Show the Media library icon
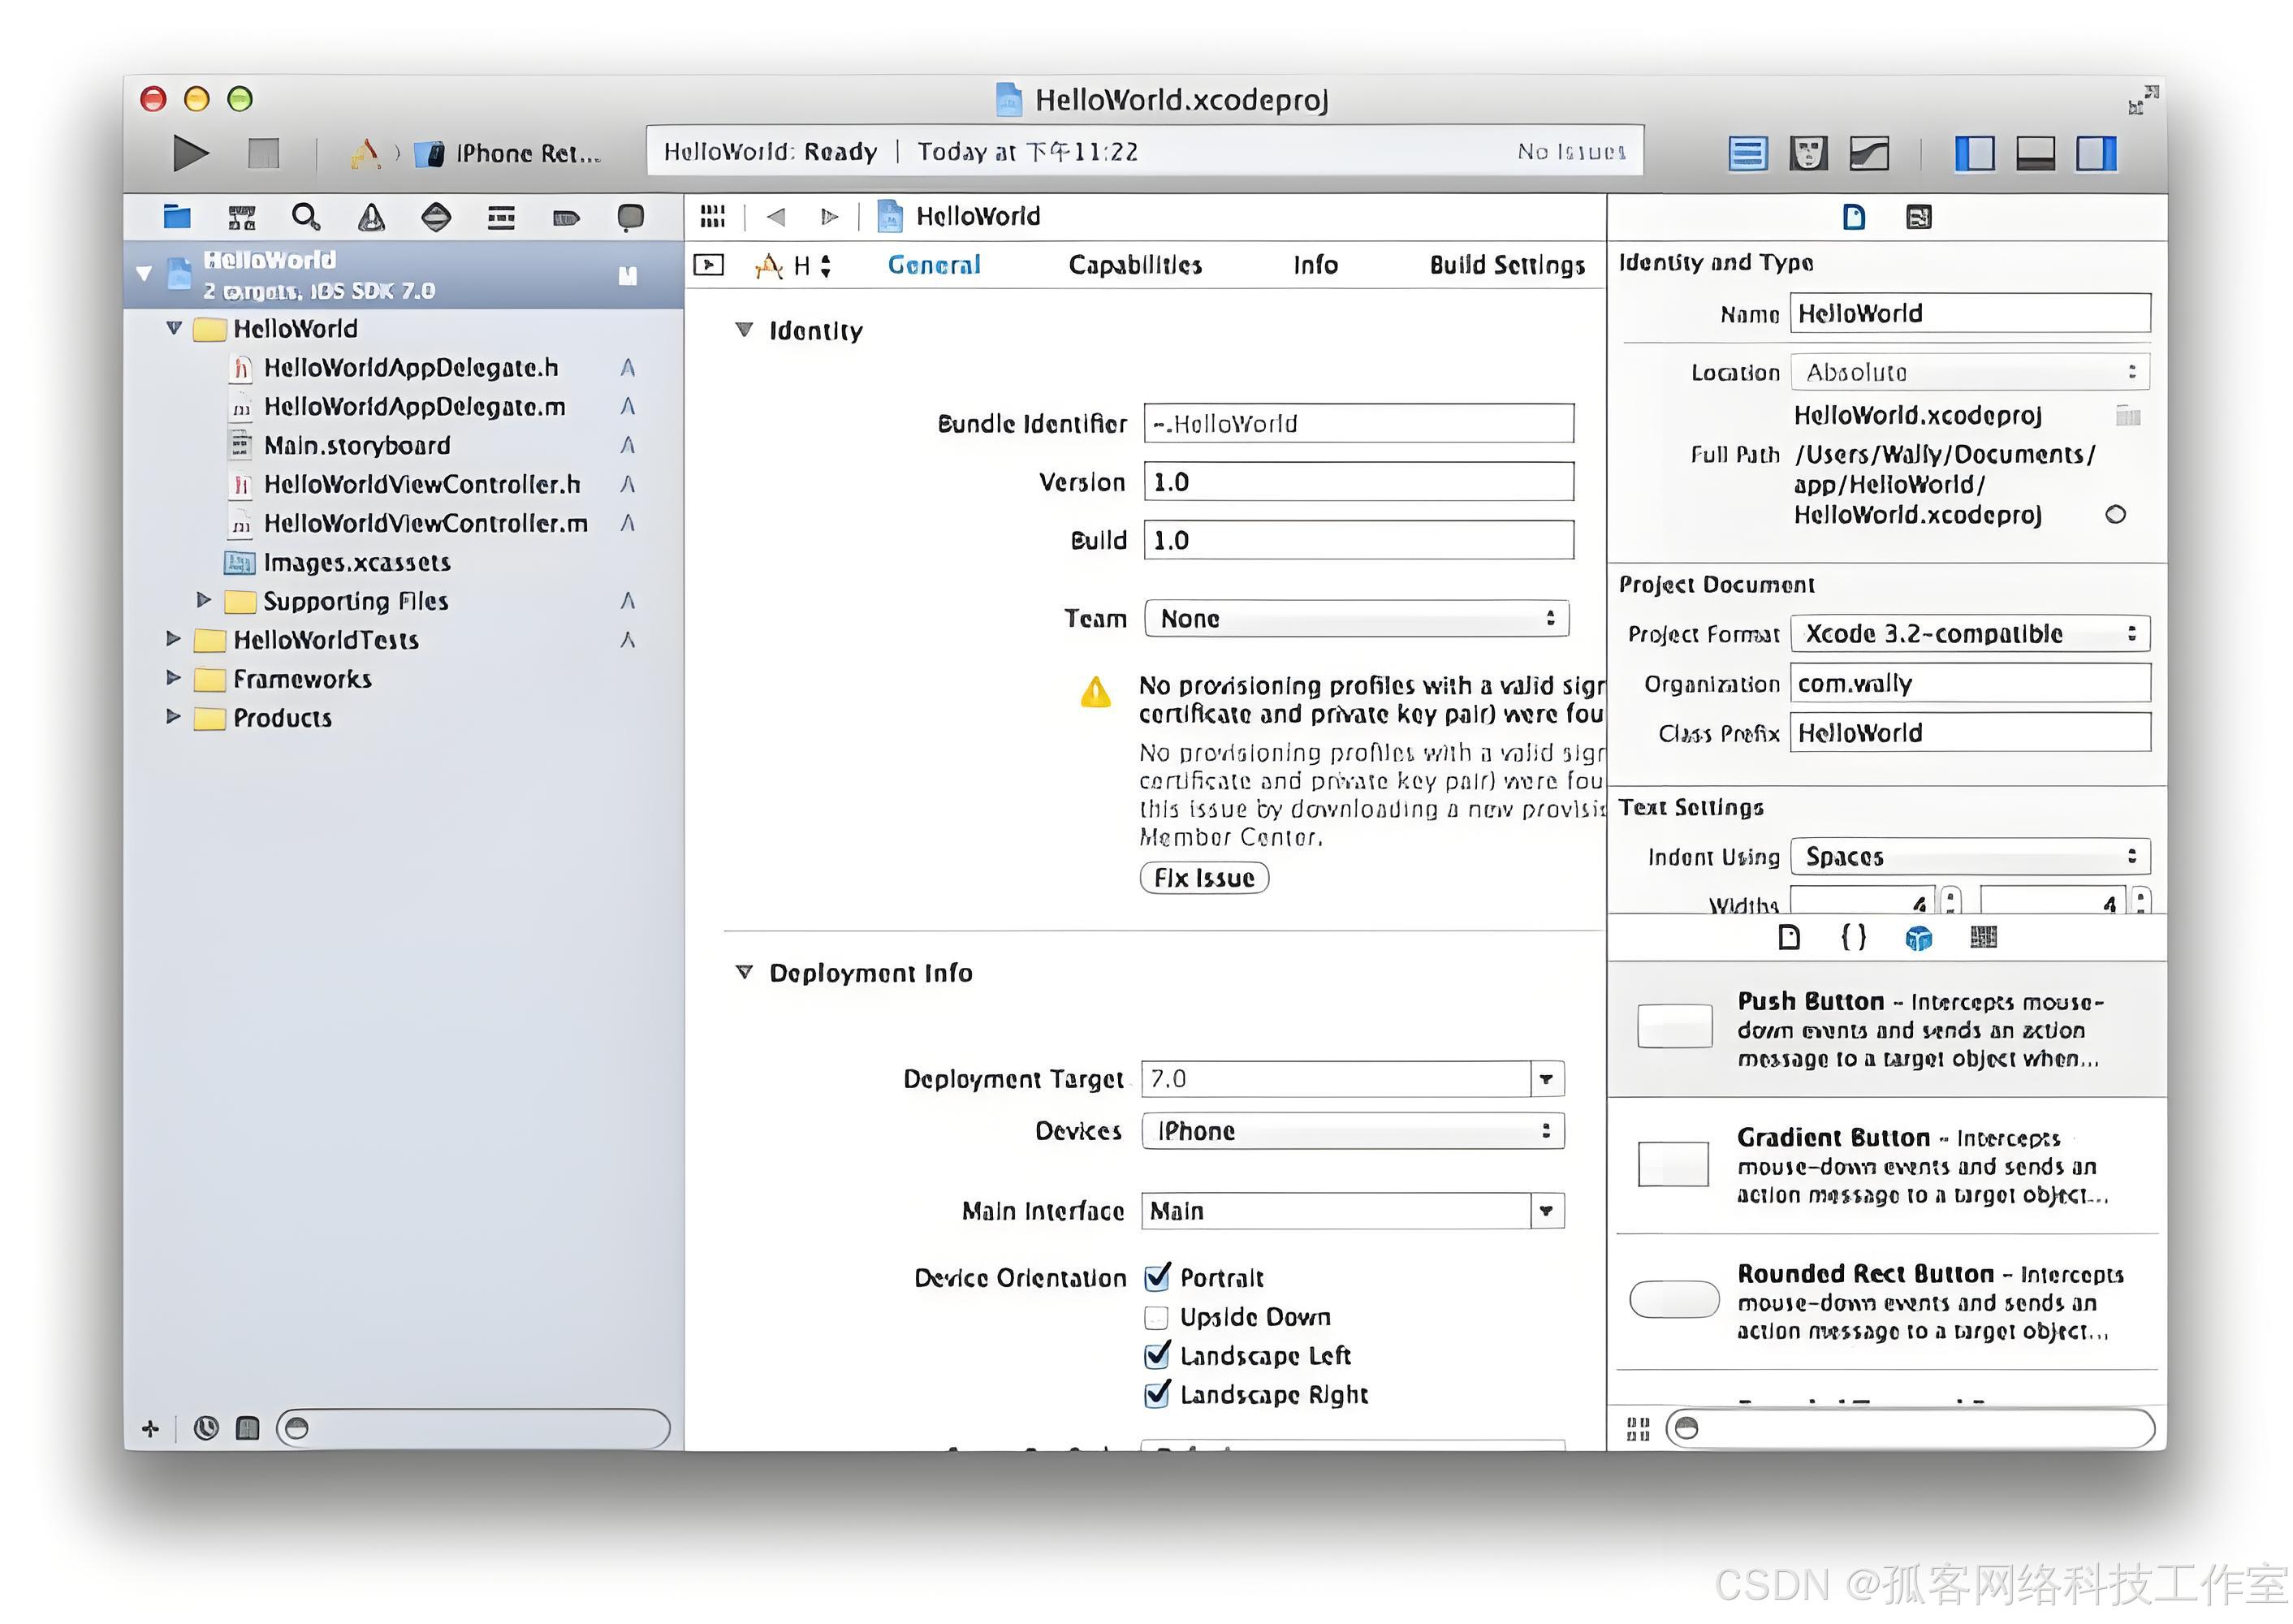Screen dimensions: 2293x1624 tap(1982, 937)
